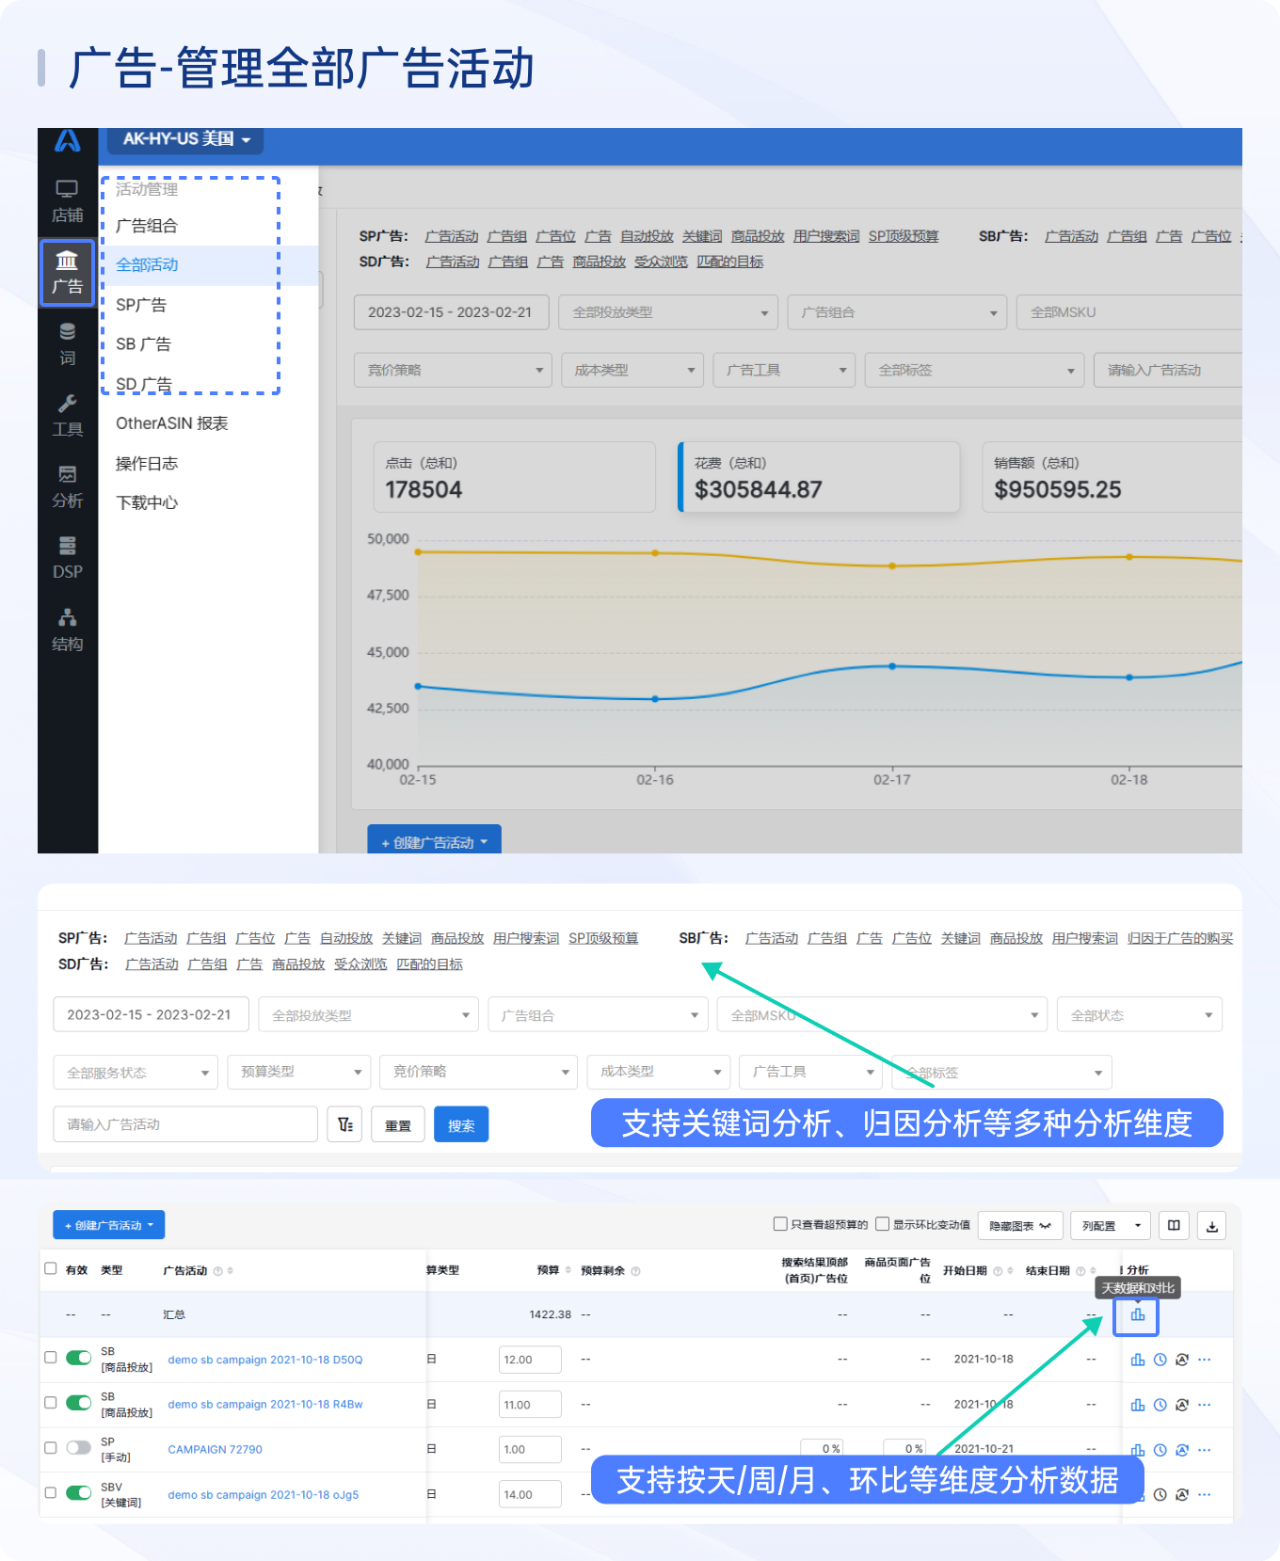Open analysis chart icon for R4Bw campaign

coord(1138,1405)
